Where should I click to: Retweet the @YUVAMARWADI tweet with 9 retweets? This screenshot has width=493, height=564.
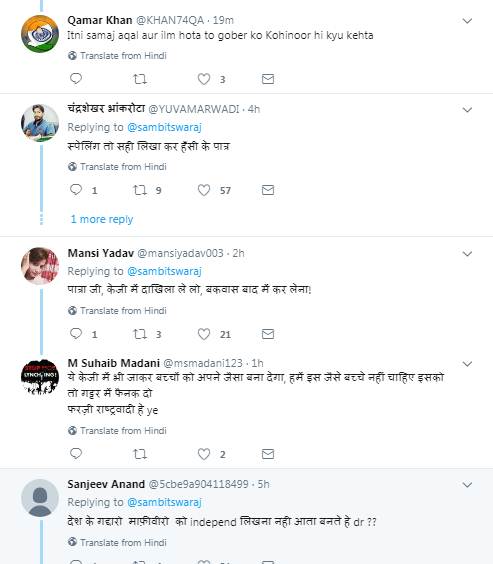click(140, 190)
